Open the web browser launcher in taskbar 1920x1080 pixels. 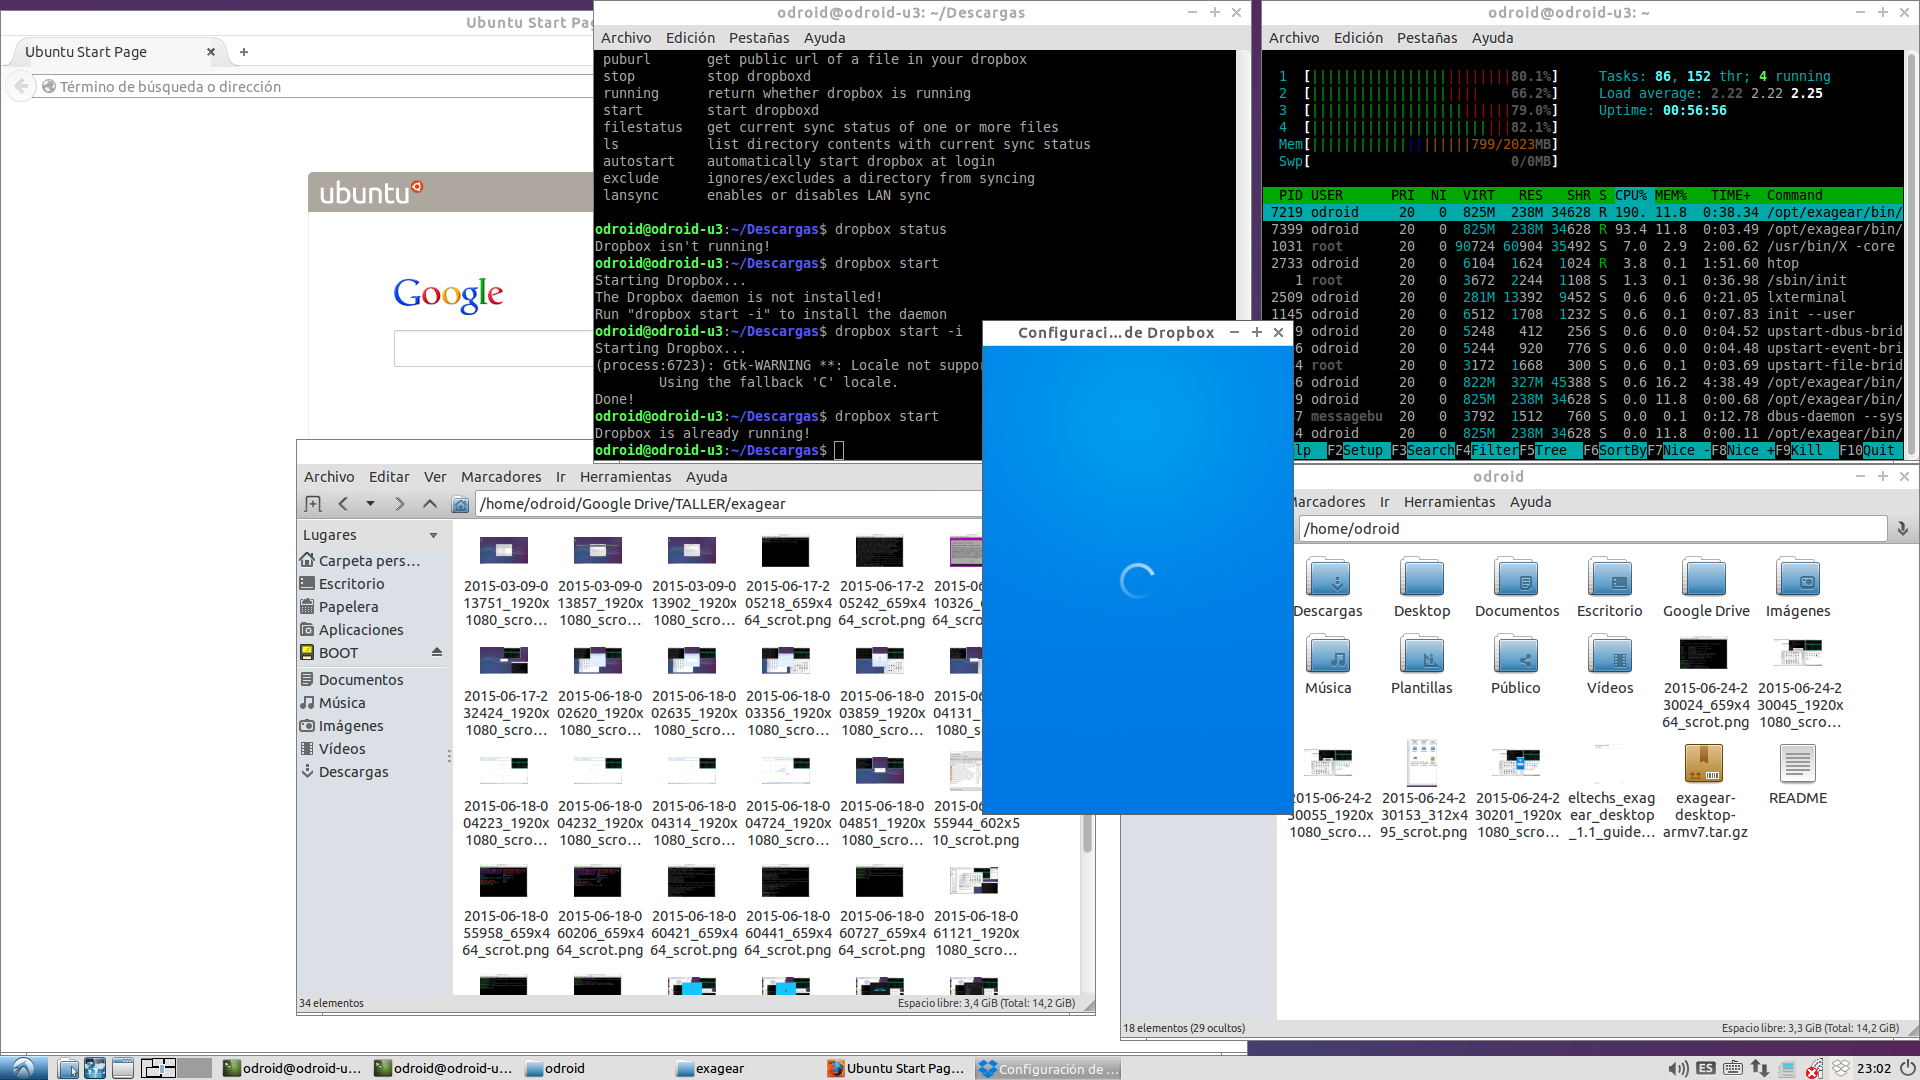(x=95, y=1068)
